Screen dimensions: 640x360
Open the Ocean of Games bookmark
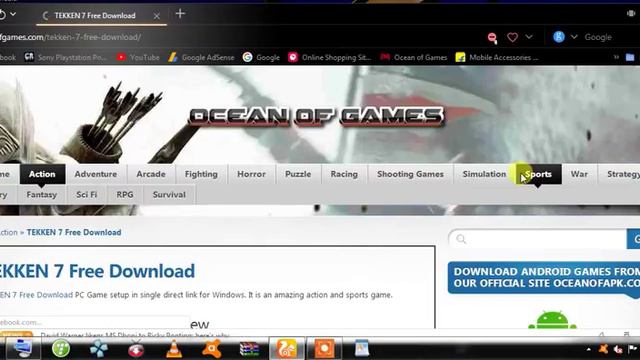tap(414, 58)
